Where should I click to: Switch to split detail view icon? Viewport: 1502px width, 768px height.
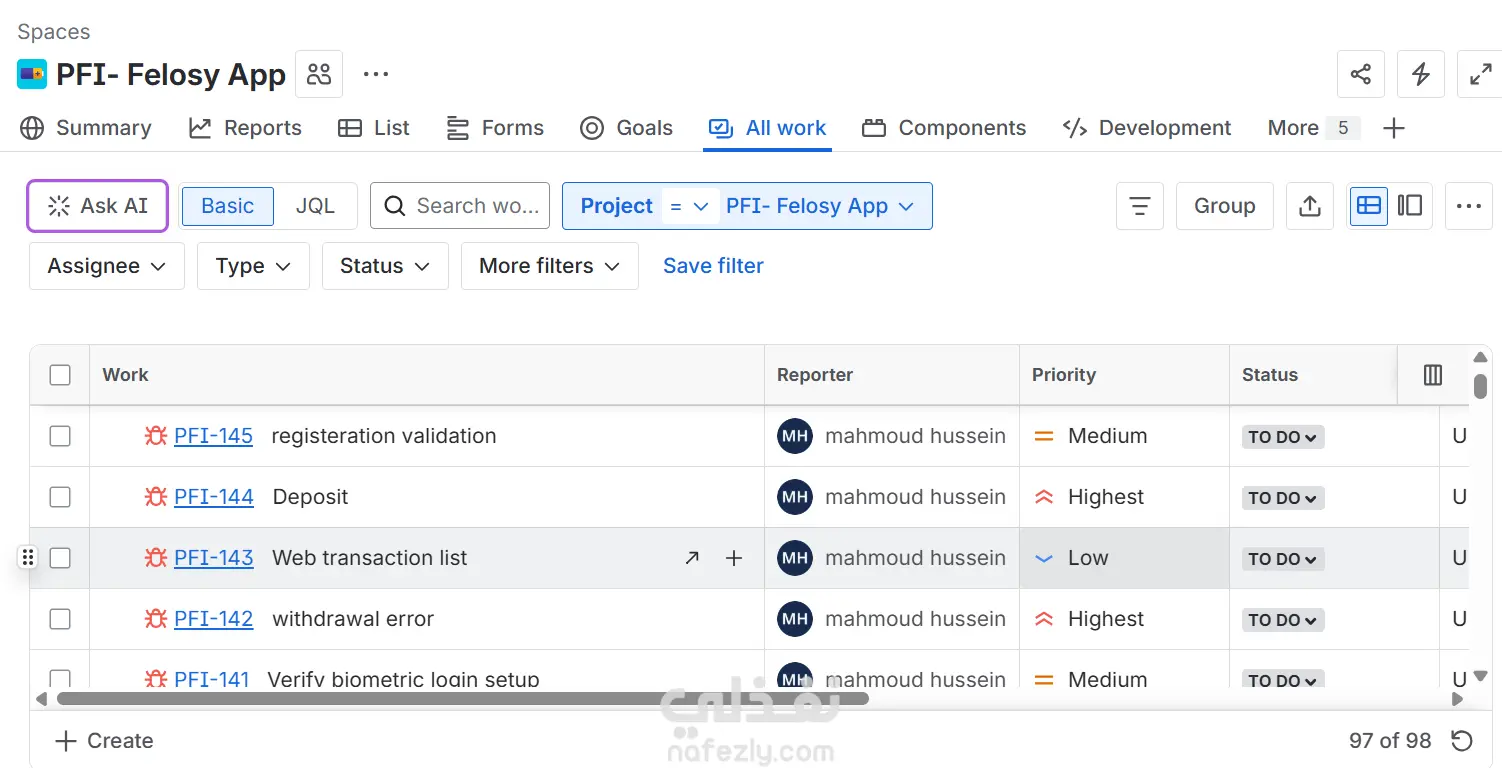1410,206
